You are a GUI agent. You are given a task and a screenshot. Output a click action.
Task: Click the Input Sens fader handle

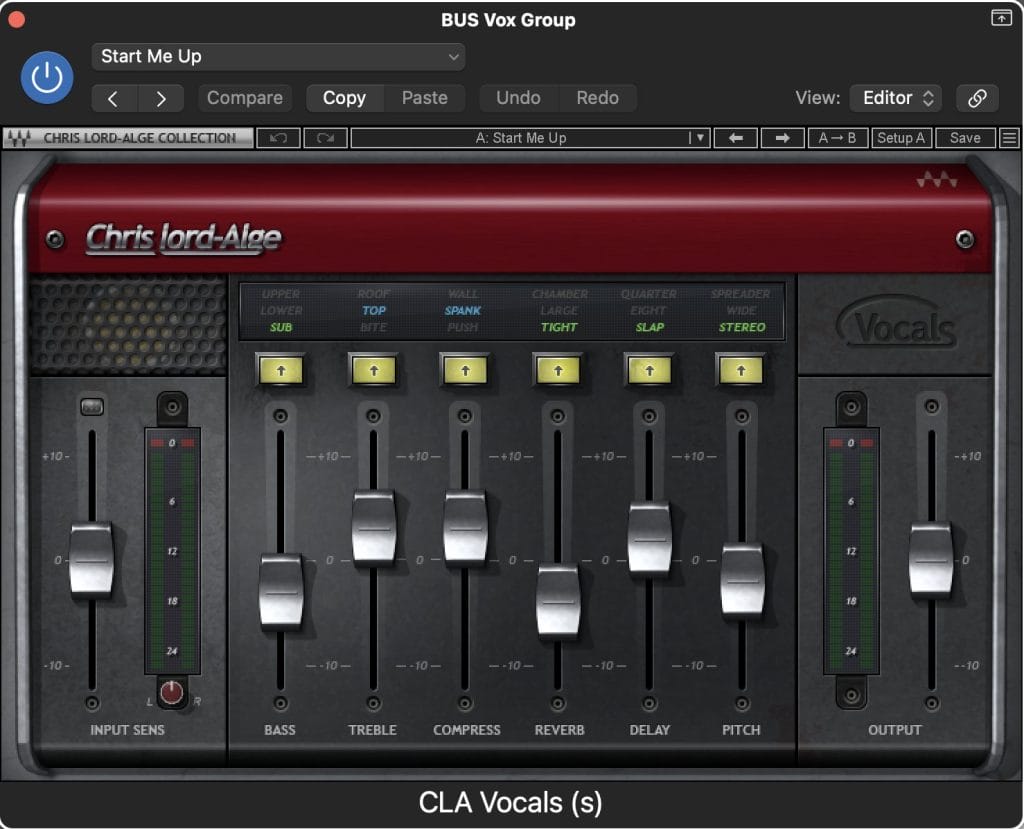(x=91, y=560)
